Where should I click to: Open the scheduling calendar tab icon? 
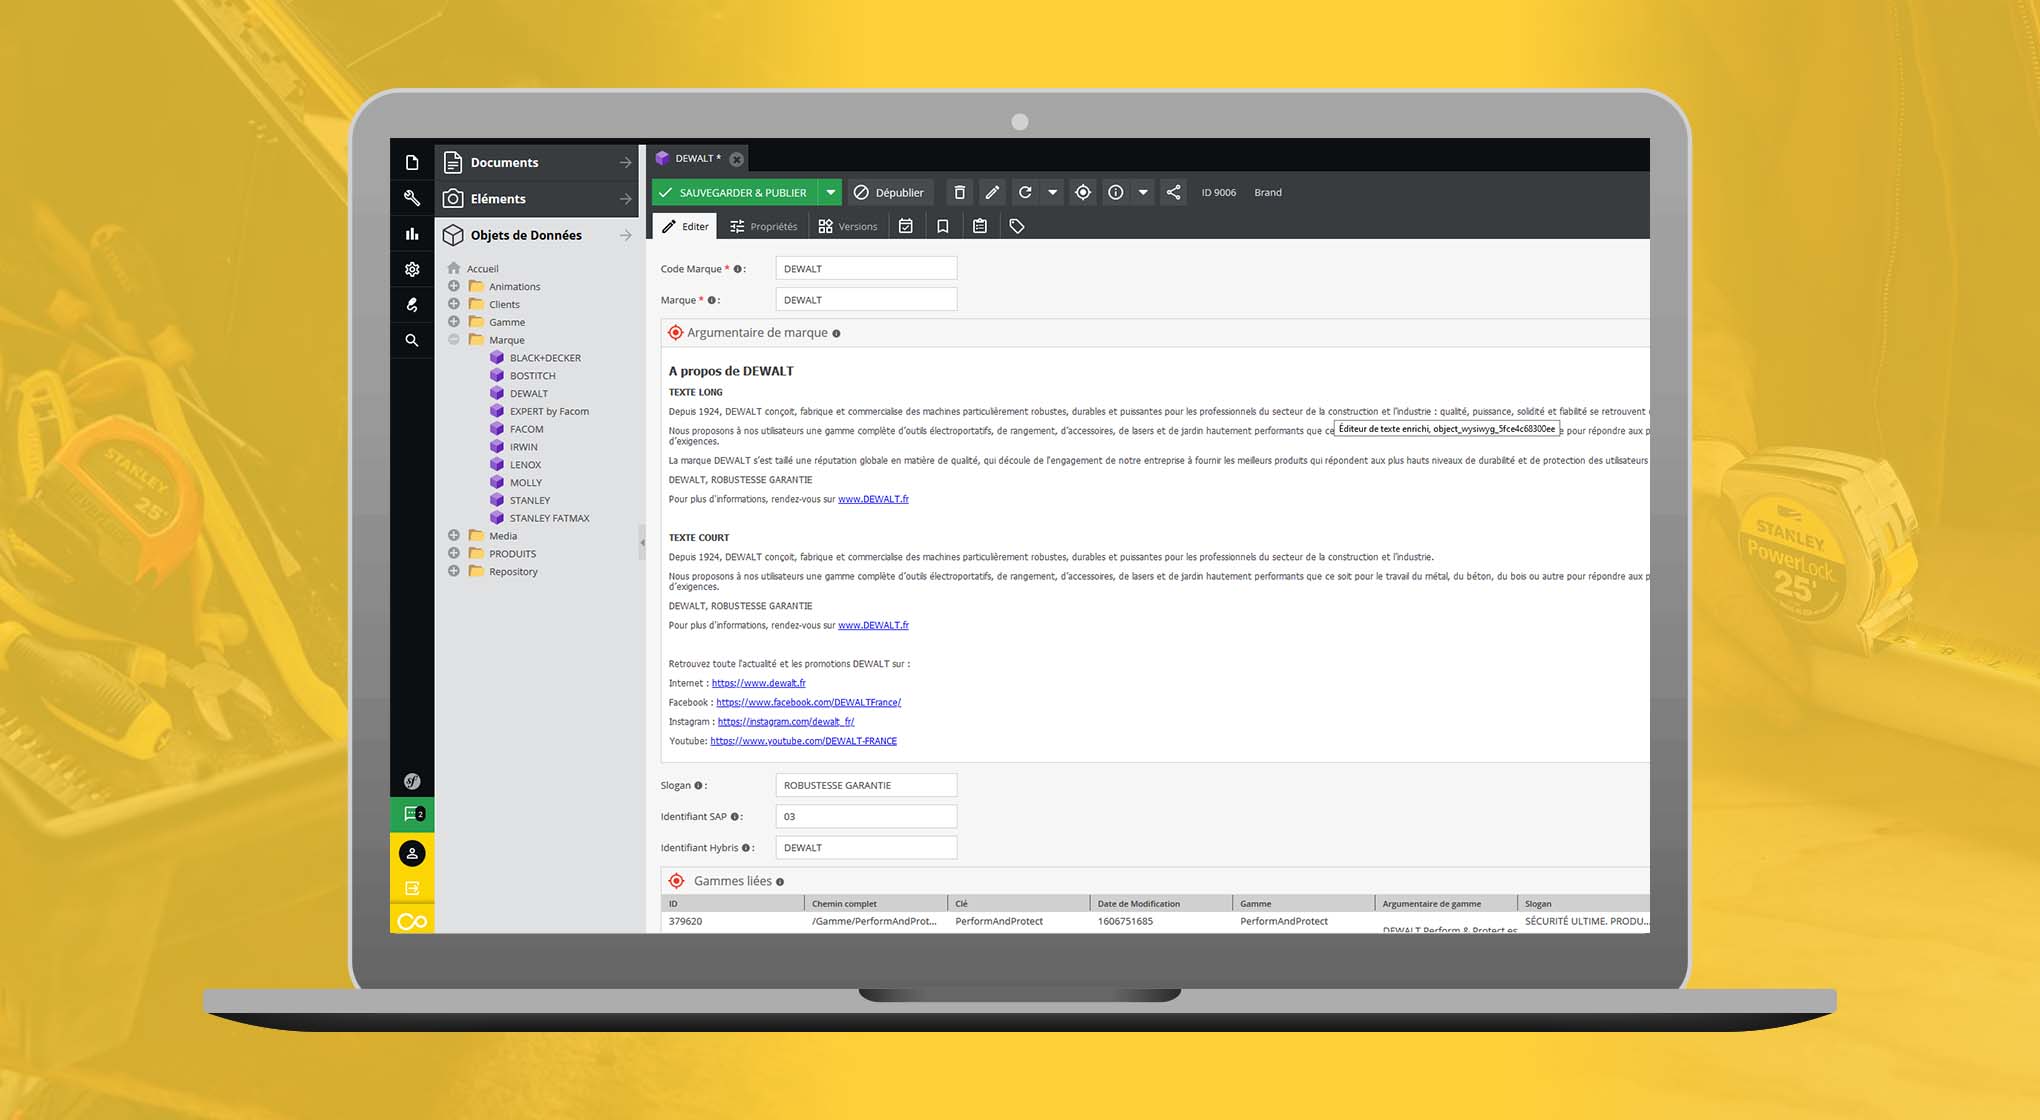[906, 226]
